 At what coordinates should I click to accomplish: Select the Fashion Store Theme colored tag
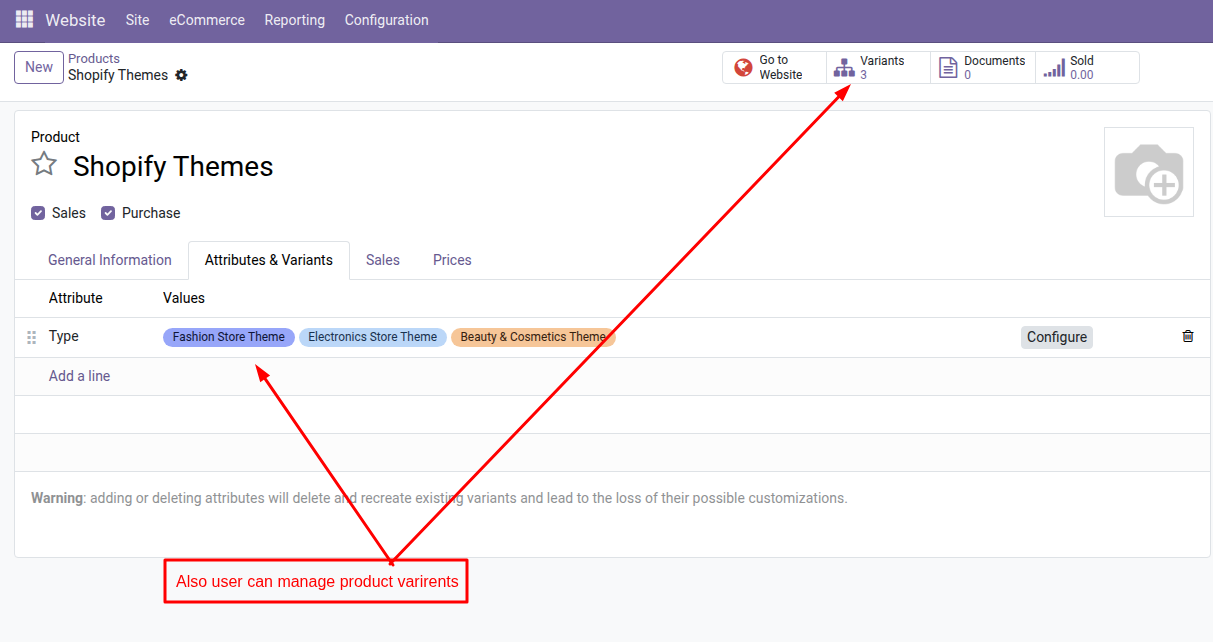228,337
